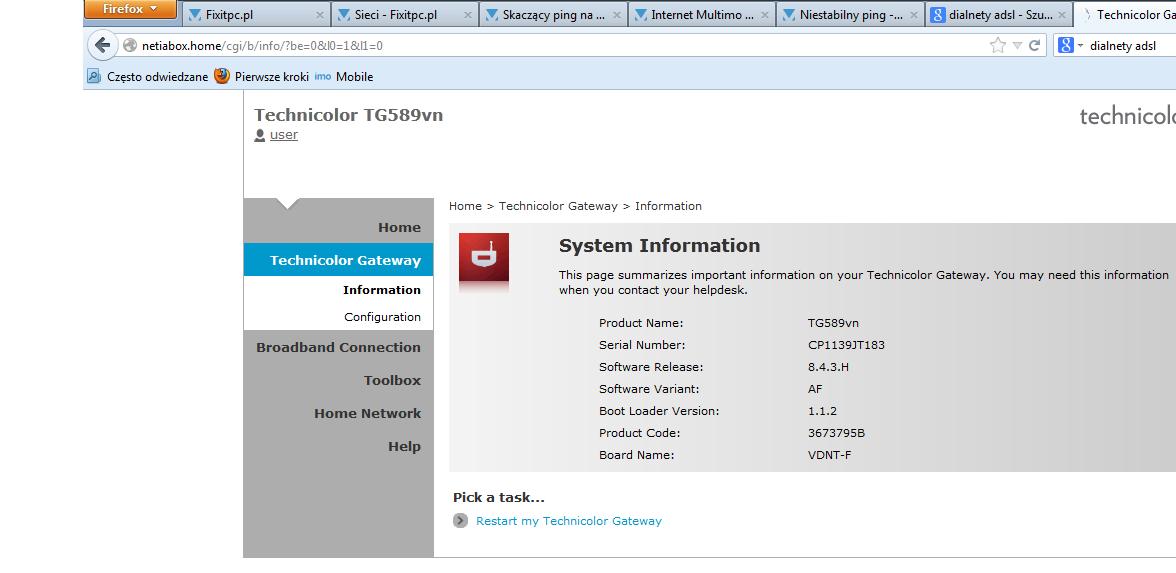1176x573 pixels.
Task: Click arrow icon beside Restart task
Action: (460, 520)
